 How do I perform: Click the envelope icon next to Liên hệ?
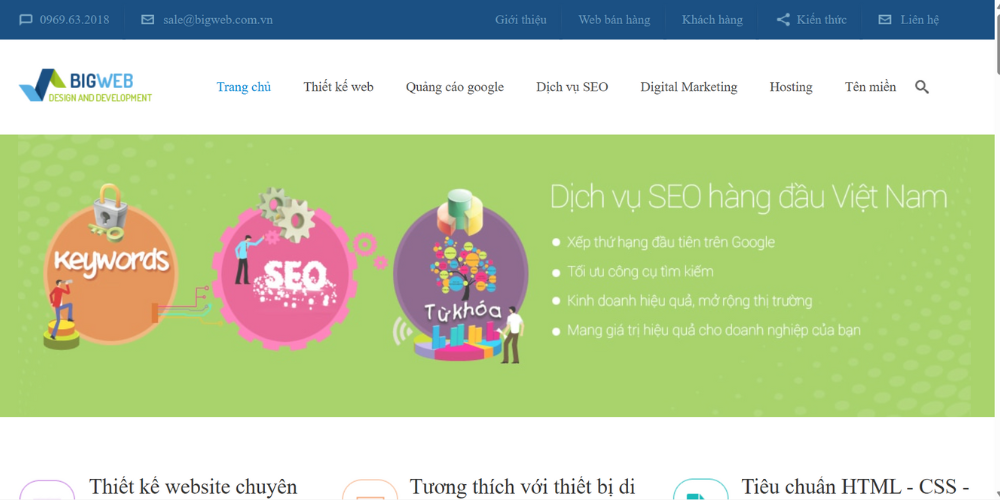click(x=885, y=20)
